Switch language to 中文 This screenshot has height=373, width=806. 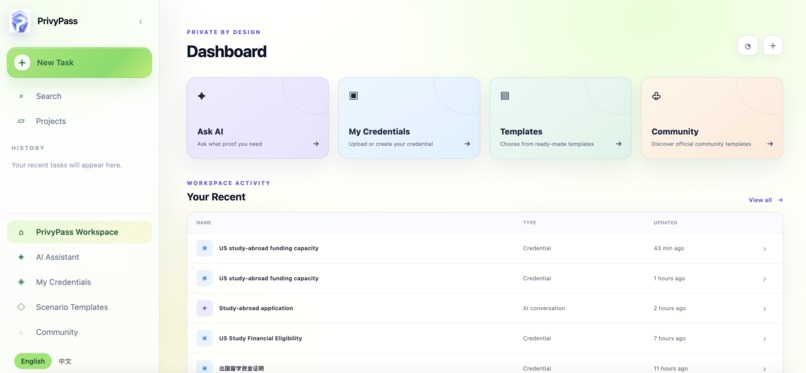point(65,361)
